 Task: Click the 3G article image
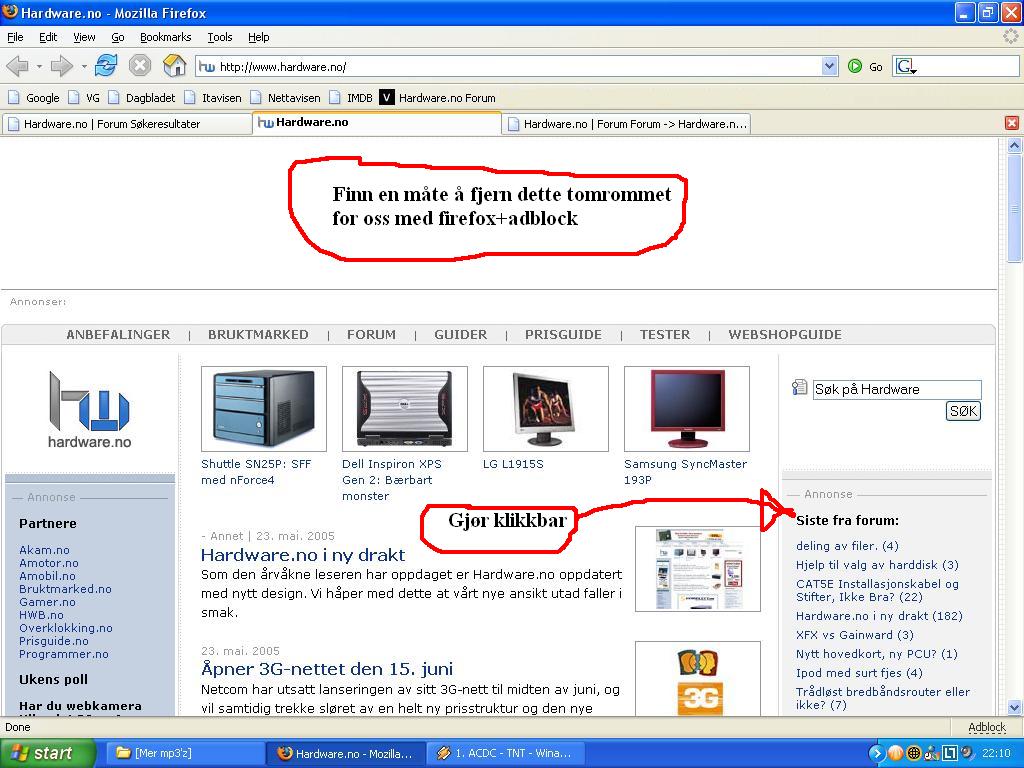tap(697, 679)
